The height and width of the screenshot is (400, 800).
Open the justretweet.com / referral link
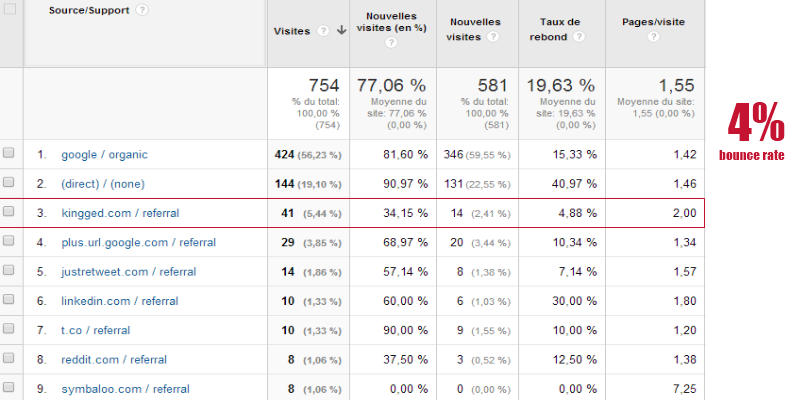pos(129,272)
